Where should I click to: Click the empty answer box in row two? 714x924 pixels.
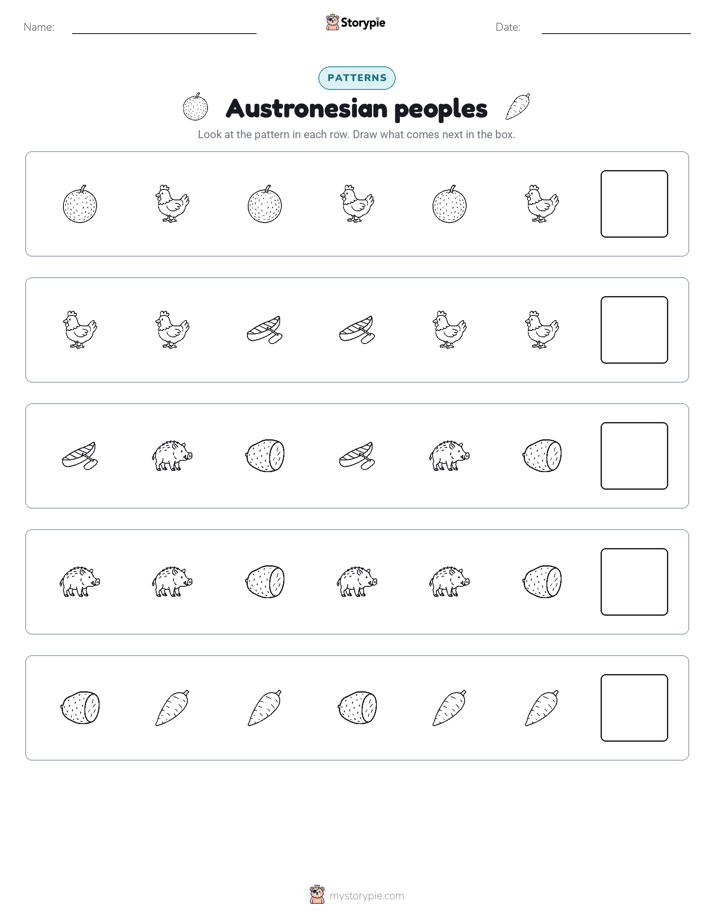tap(634, 330)
